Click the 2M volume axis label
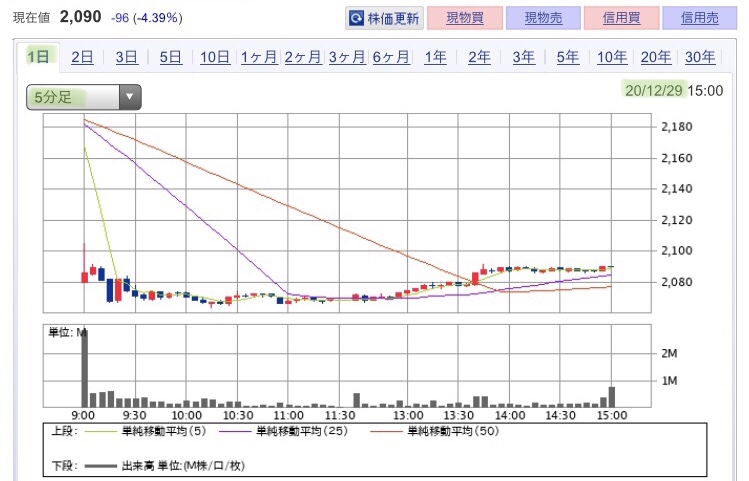 [669, 353]
